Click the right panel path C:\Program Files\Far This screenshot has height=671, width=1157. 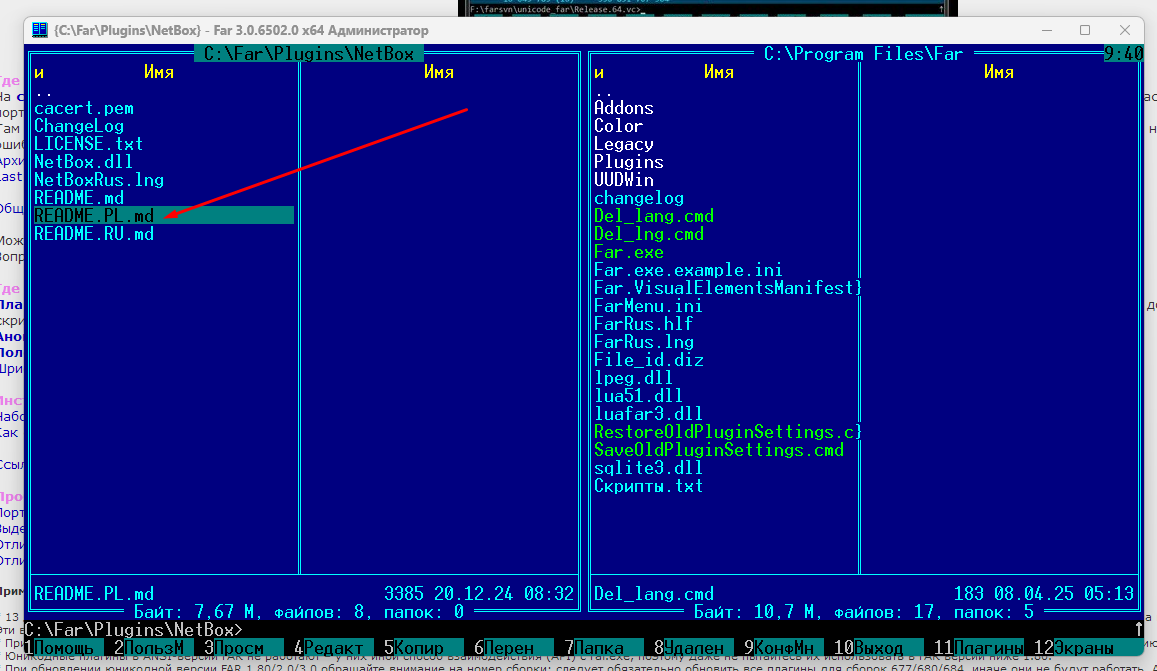pos(863,54)
